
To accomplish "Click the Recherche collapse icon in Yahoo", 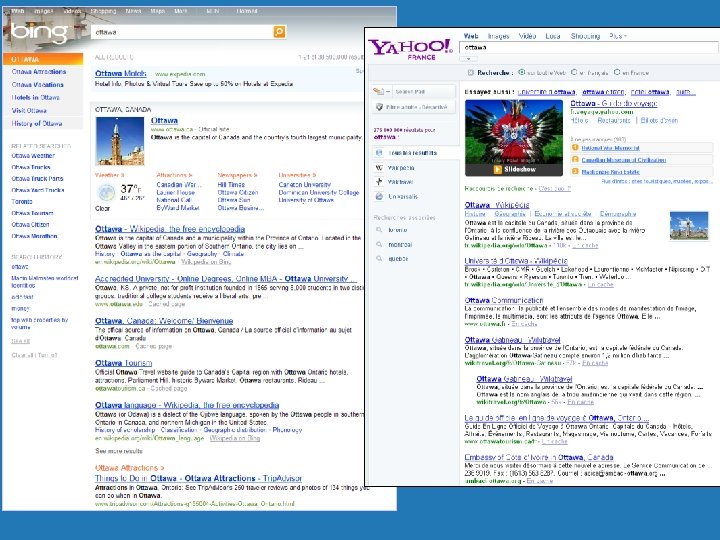I will point(470,73).
